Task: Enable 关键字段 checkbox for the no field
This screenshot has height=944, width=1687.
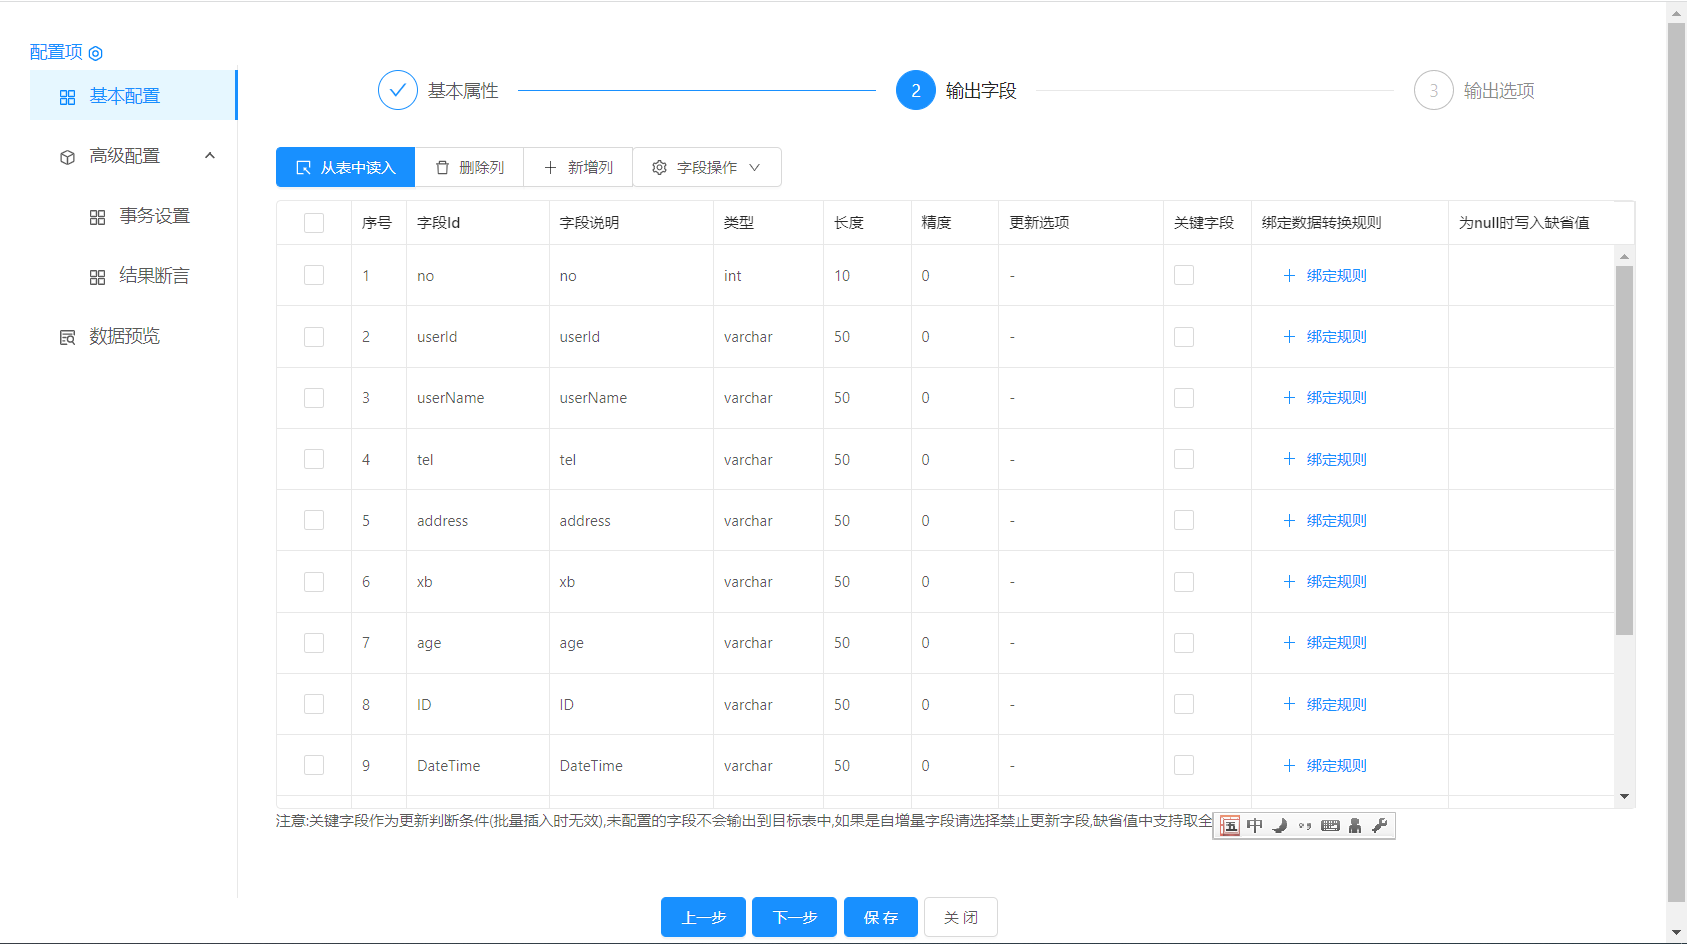Action: (1184, 276)
